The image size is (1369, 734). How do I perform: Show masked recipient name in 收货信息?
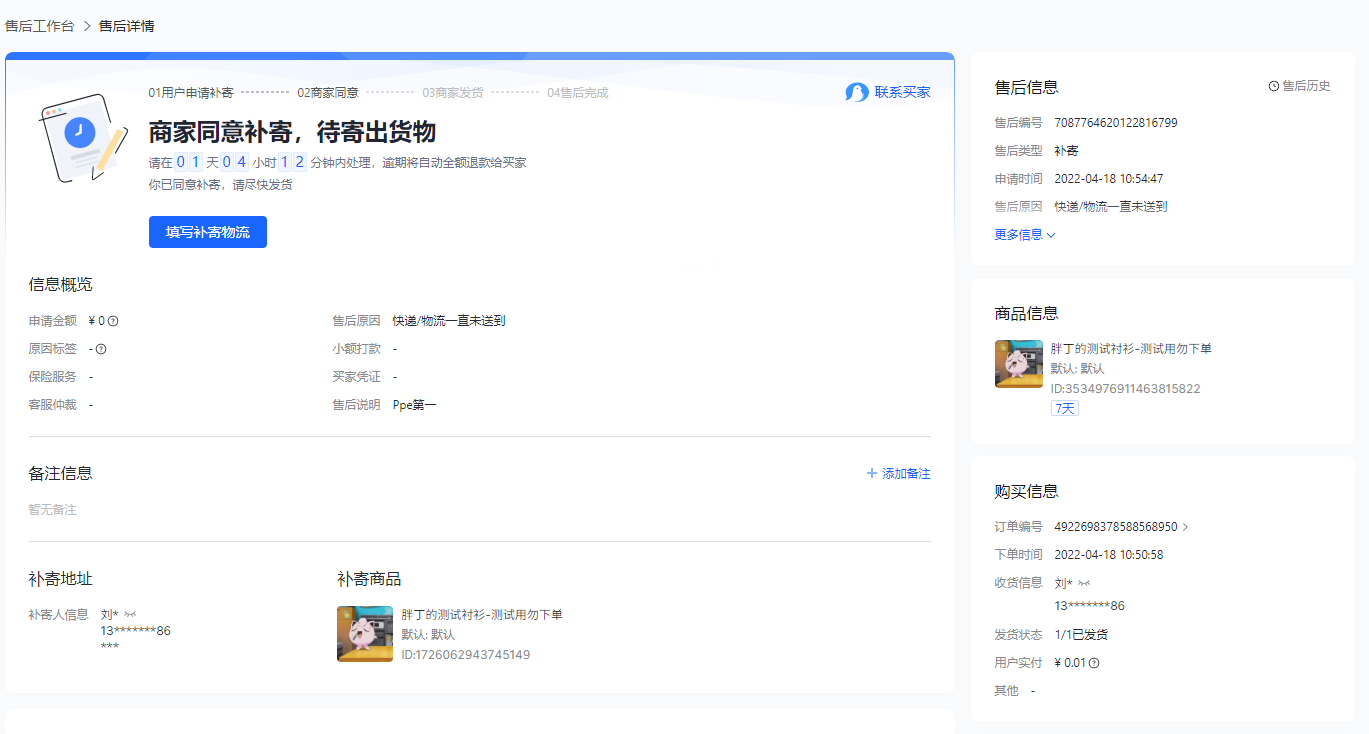1084,583
